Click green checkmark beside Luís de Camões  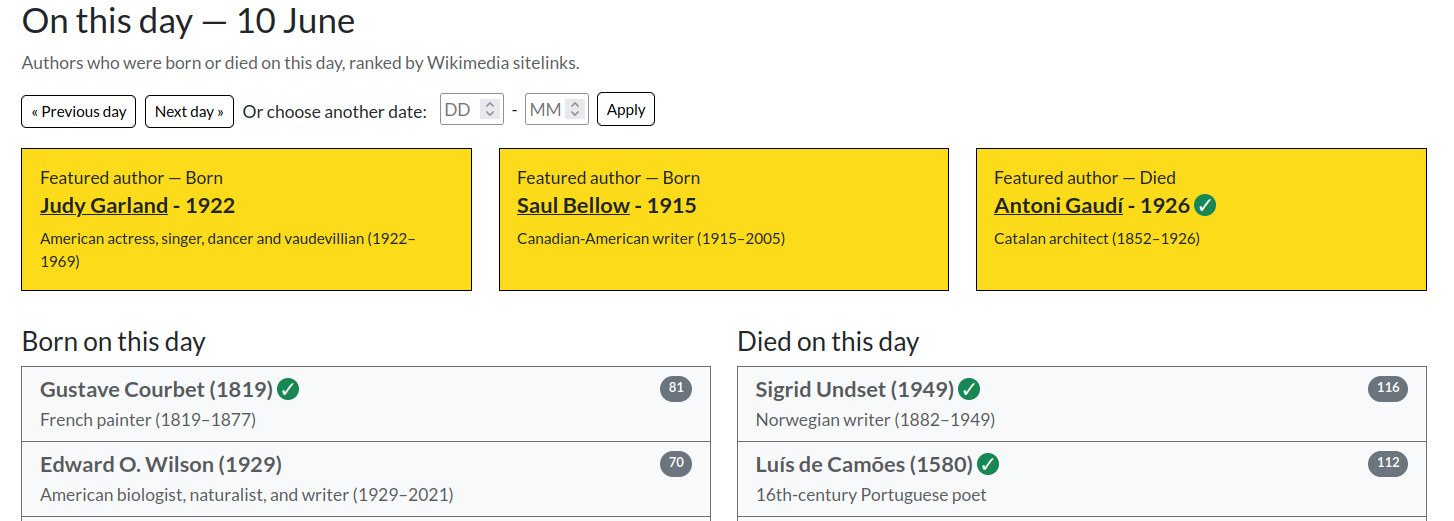[988, 464]
